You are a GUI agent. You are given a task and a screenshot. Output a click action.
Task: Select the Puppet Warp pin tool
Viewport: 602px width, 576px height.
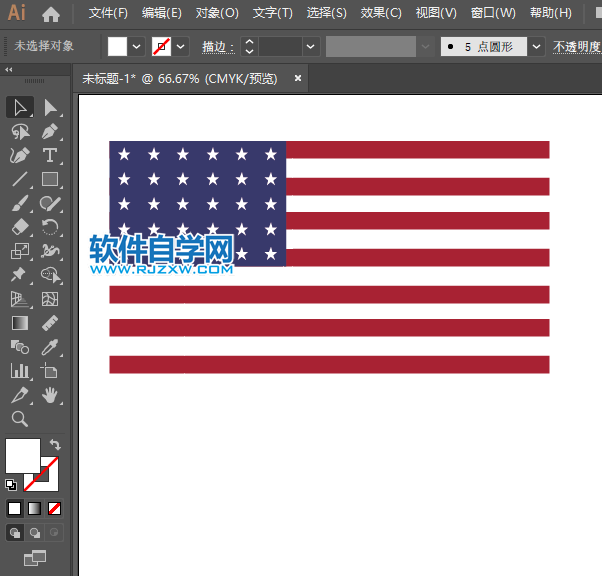pyautogui.click(x=19, y=275)
